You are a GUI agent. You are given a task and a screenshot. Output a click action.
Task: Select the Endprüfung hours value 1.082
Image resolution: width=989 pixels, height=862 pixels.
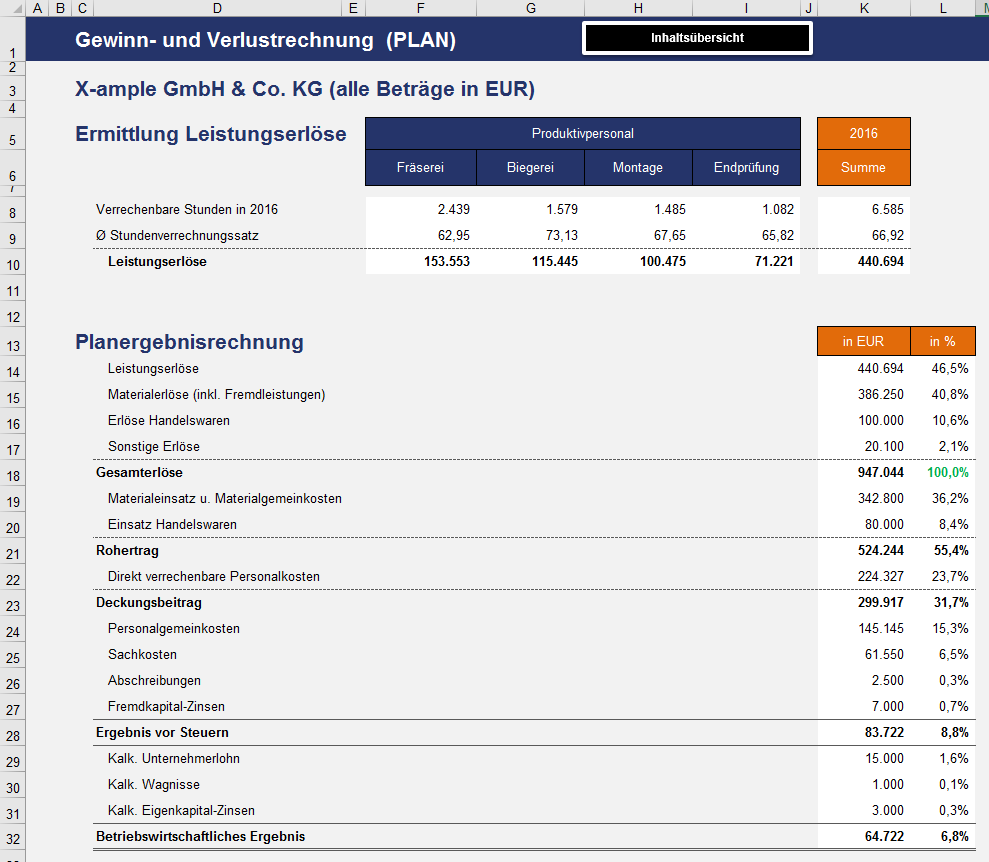pos(746,209)
